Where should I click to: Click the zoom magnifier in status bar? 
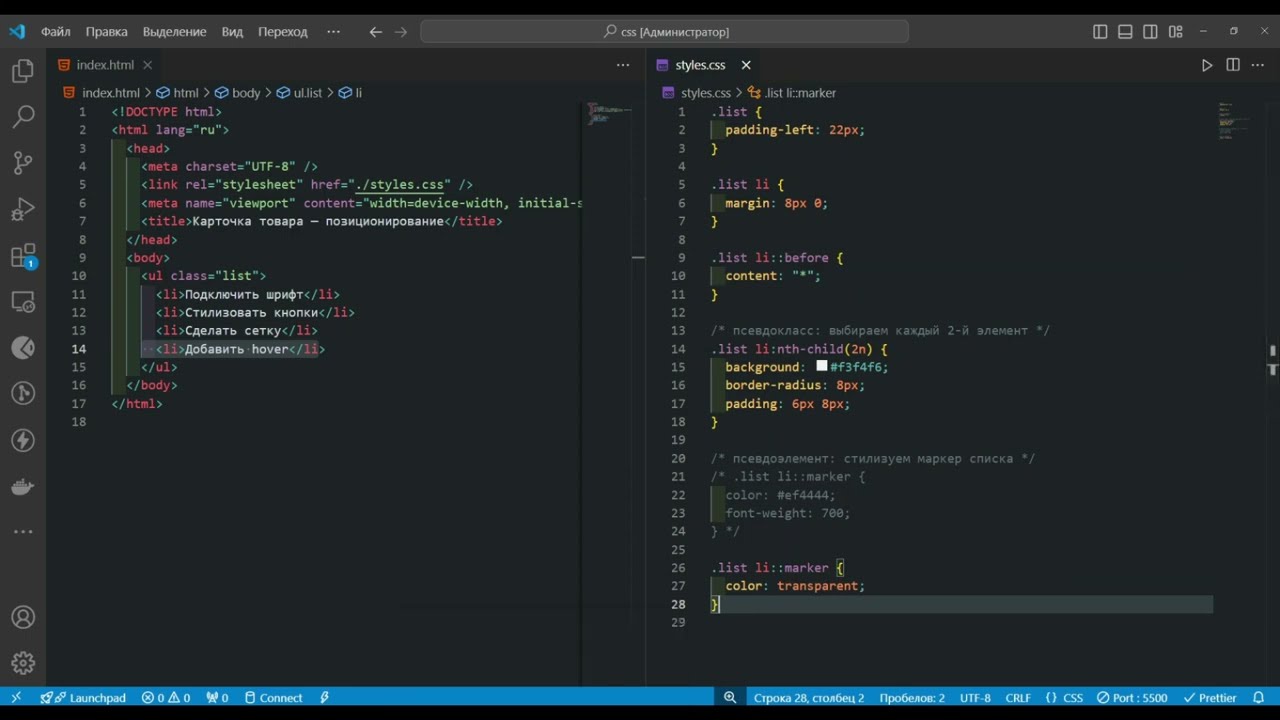(730, 698)
